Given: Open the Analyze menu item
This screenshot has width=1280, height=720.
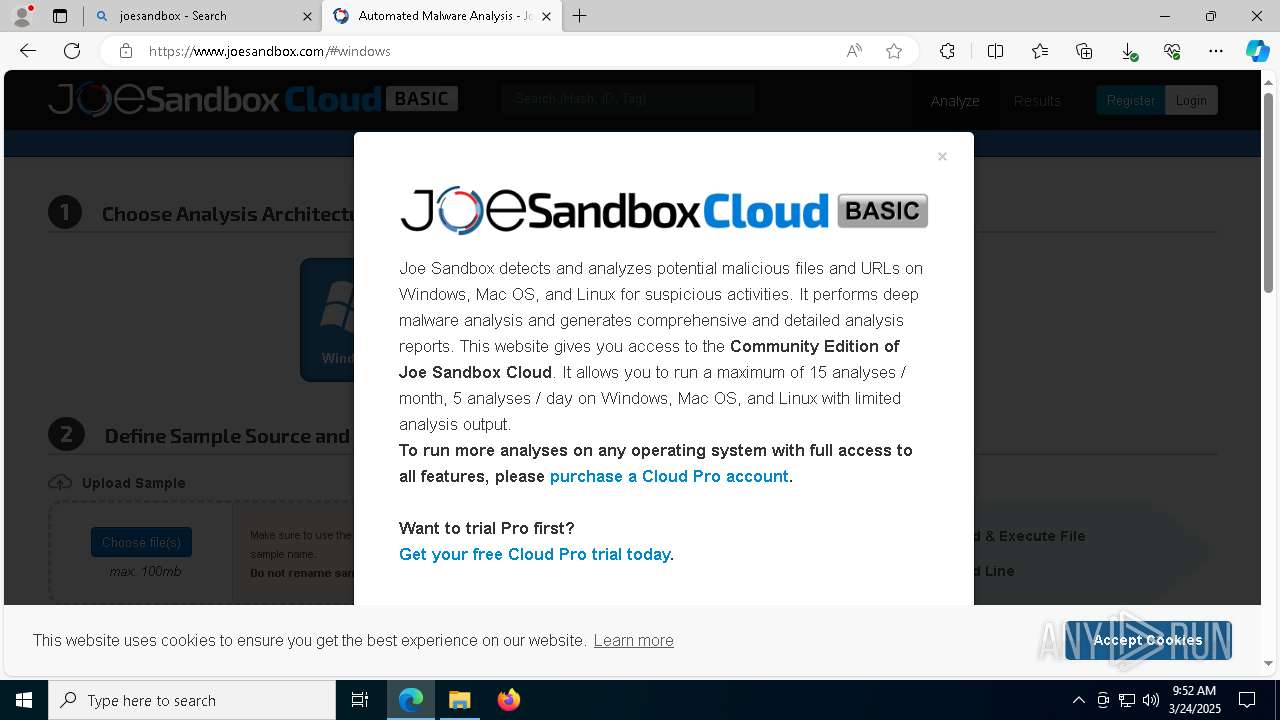Looking at the screenshot, I should click(955, 100).
